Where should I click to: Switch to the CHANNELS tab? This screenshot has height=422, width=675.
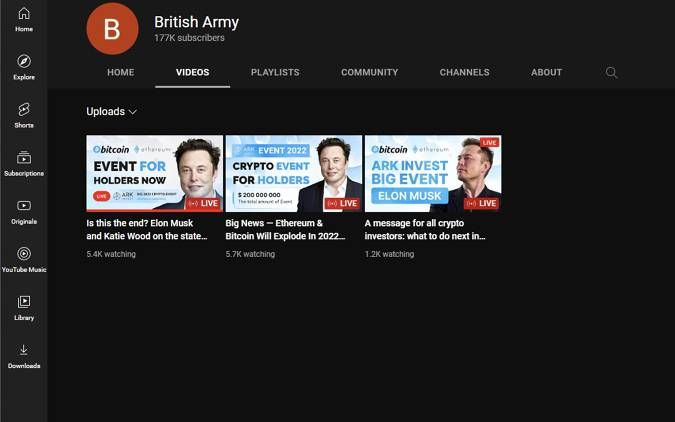[x=464, y=73]
